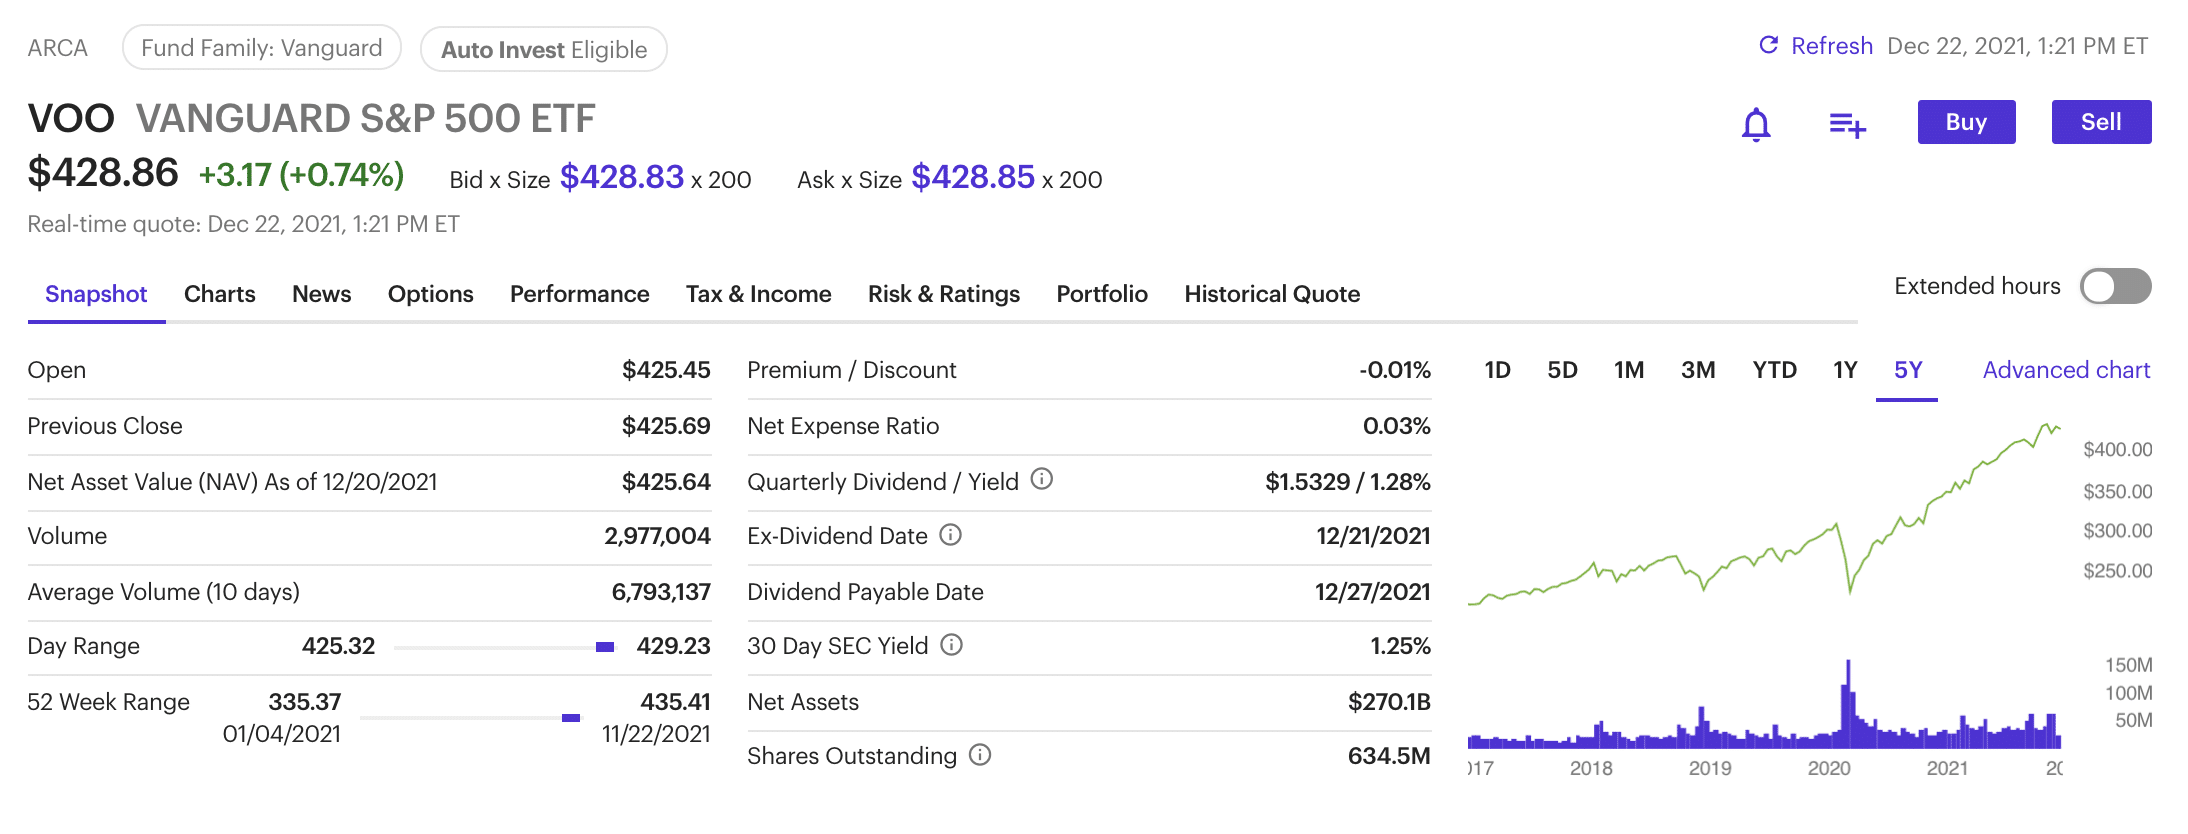
Task: Select the YTD chart time range
Action: [x=1774, y=370]
